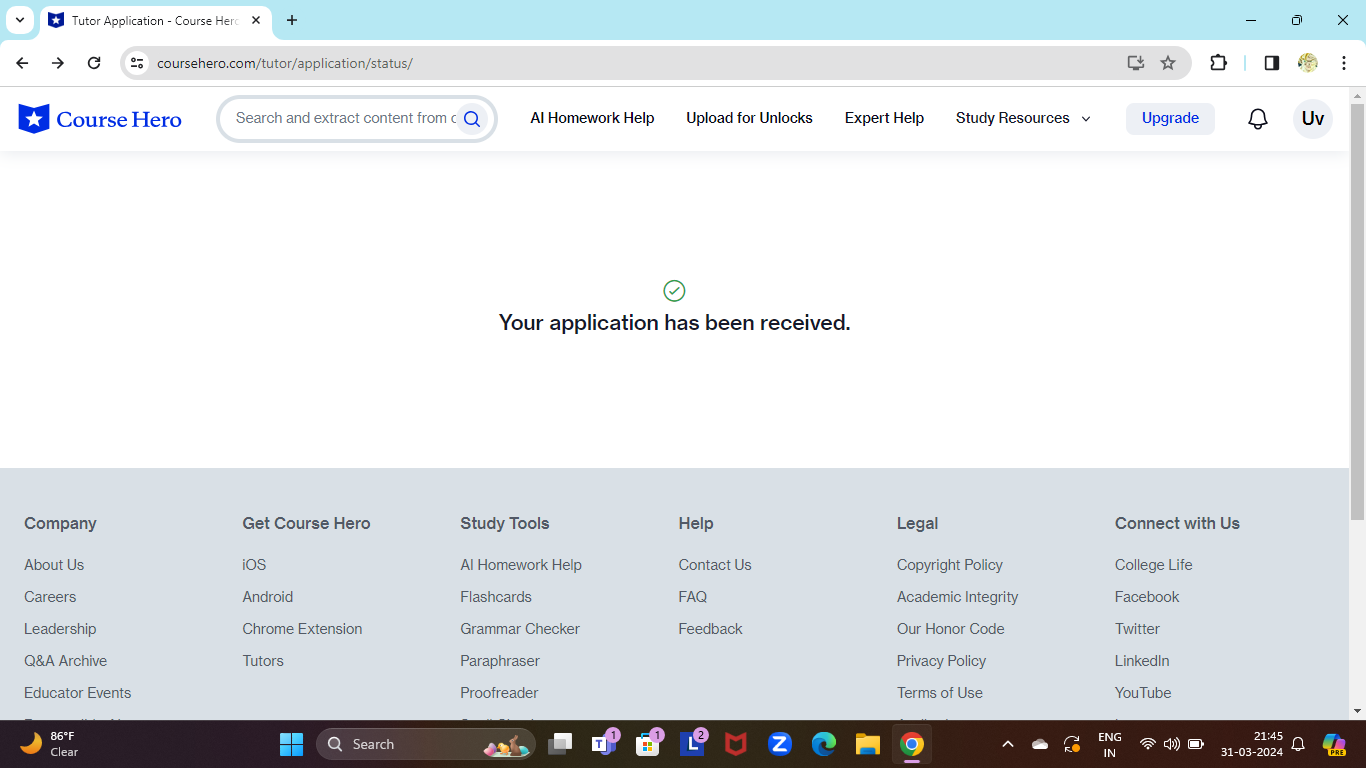Open the tab search dropdown arrow
This screenshot has width=1366, height=768.
click(19, 20)
